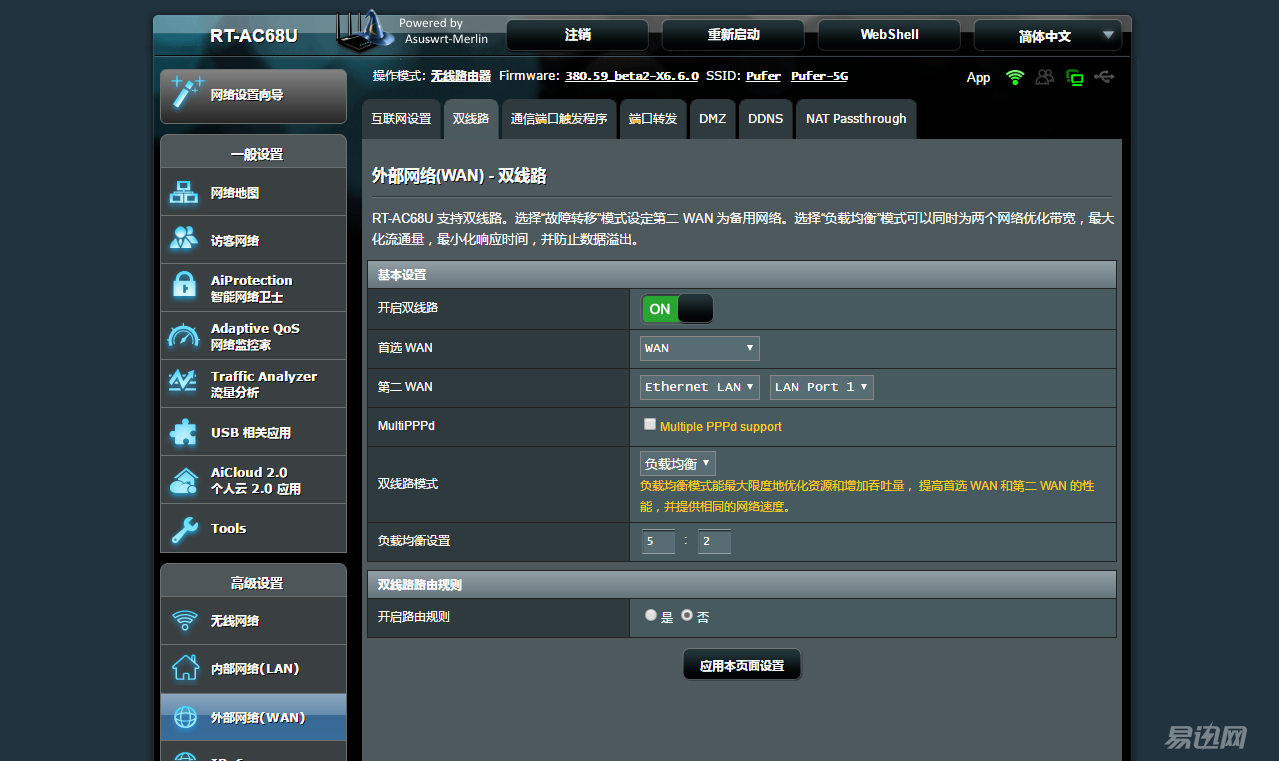Click the first load balance ratio field
This screenshot has width=1279, height=761.
pos(658,541)
